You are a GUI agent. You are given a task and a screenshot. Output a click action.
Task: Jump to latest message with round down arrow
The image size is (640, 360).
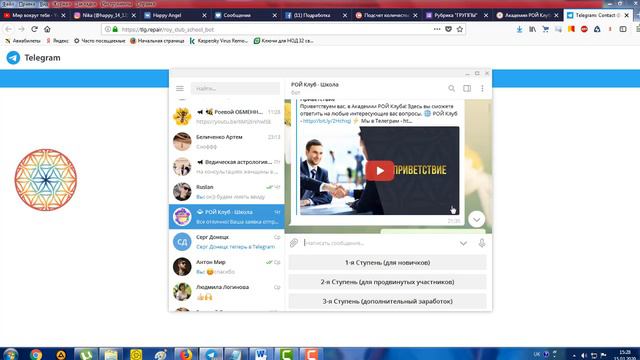pos(476,220)
